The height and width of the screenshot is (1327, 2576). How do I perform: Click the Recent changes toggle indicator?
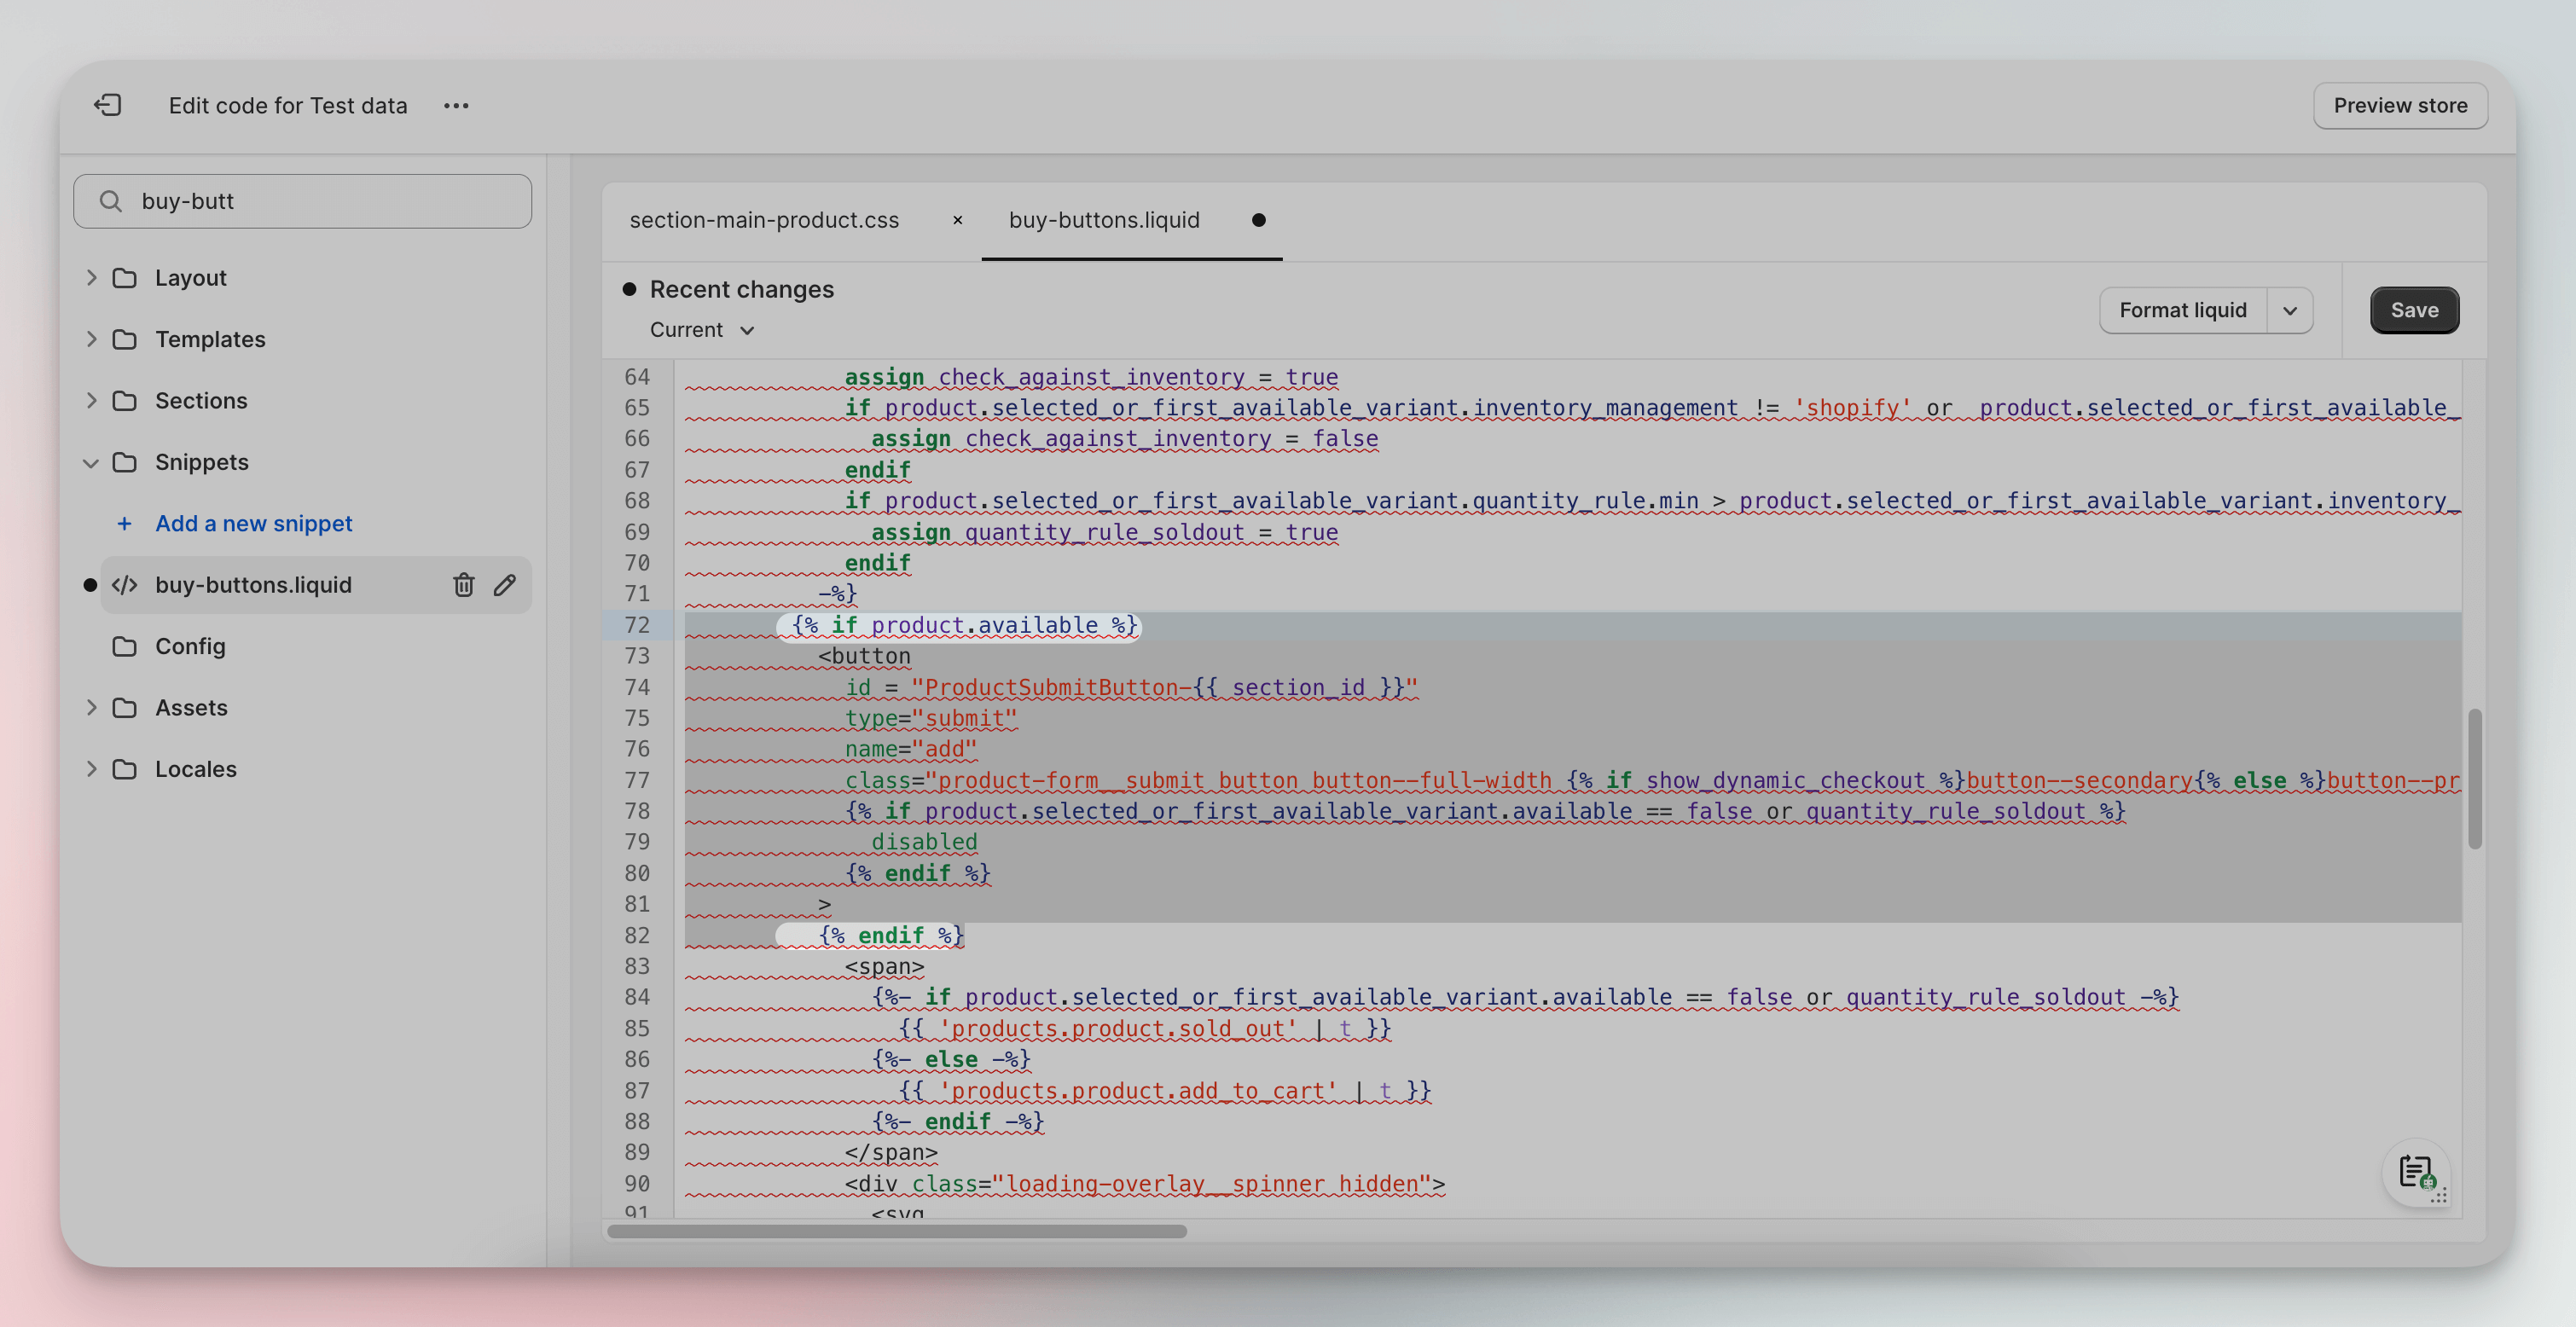click(x=629, y=287)
